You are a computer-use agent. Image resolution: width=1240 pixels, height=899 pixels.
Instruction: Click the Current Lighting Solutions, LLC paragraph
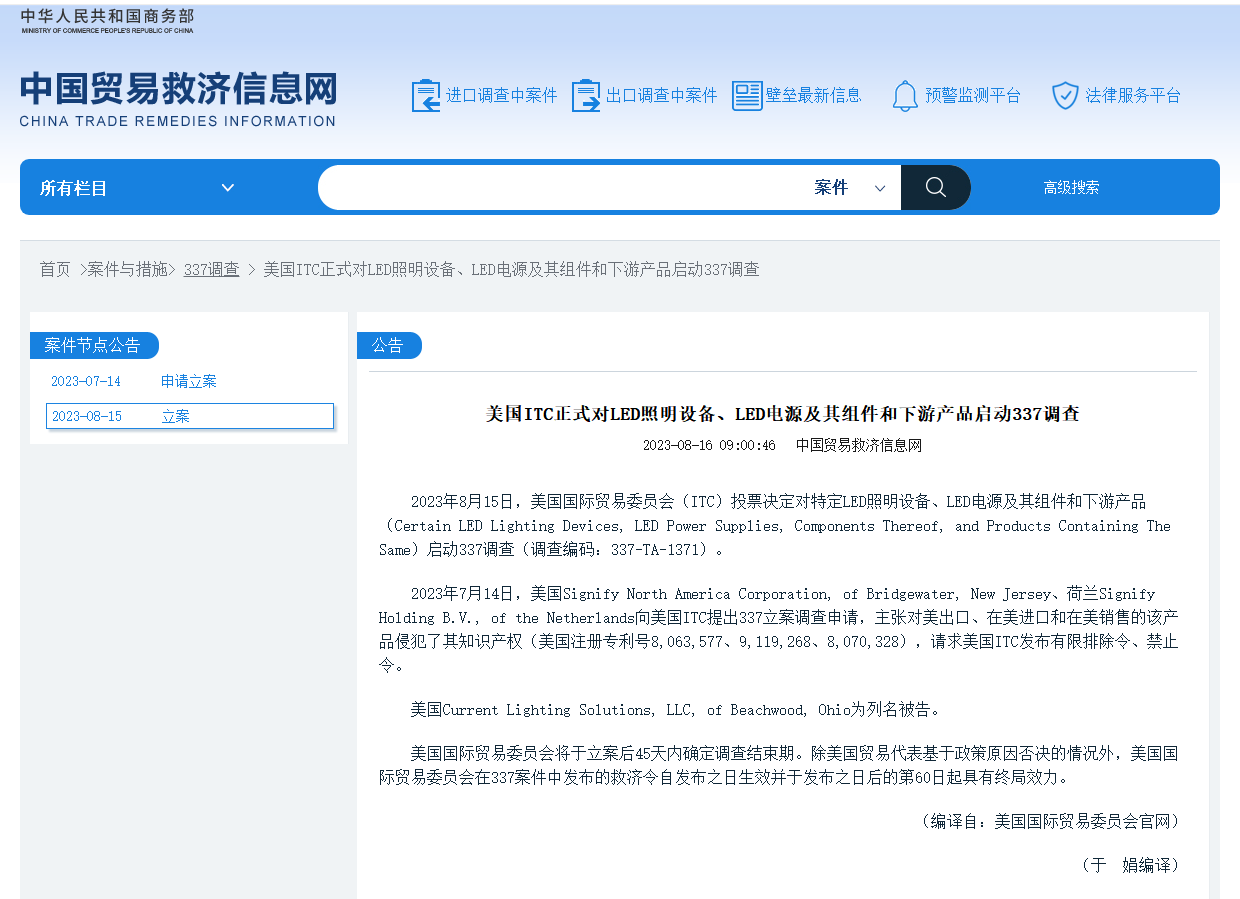tap(675, 710)
